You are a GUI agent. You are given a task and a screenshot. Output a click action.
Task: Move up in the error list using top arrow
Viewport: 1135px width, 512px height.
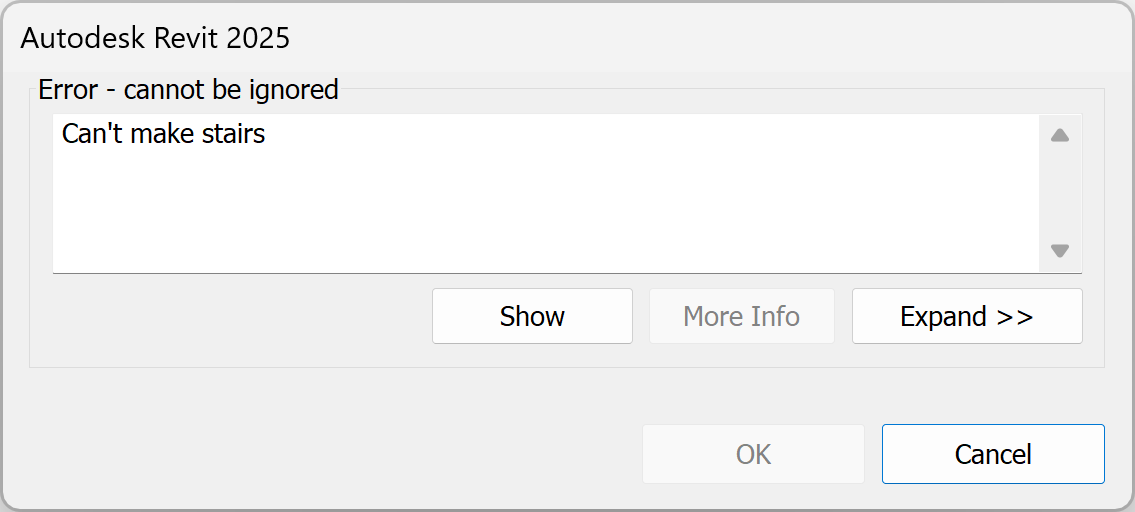click(1060, 135)
